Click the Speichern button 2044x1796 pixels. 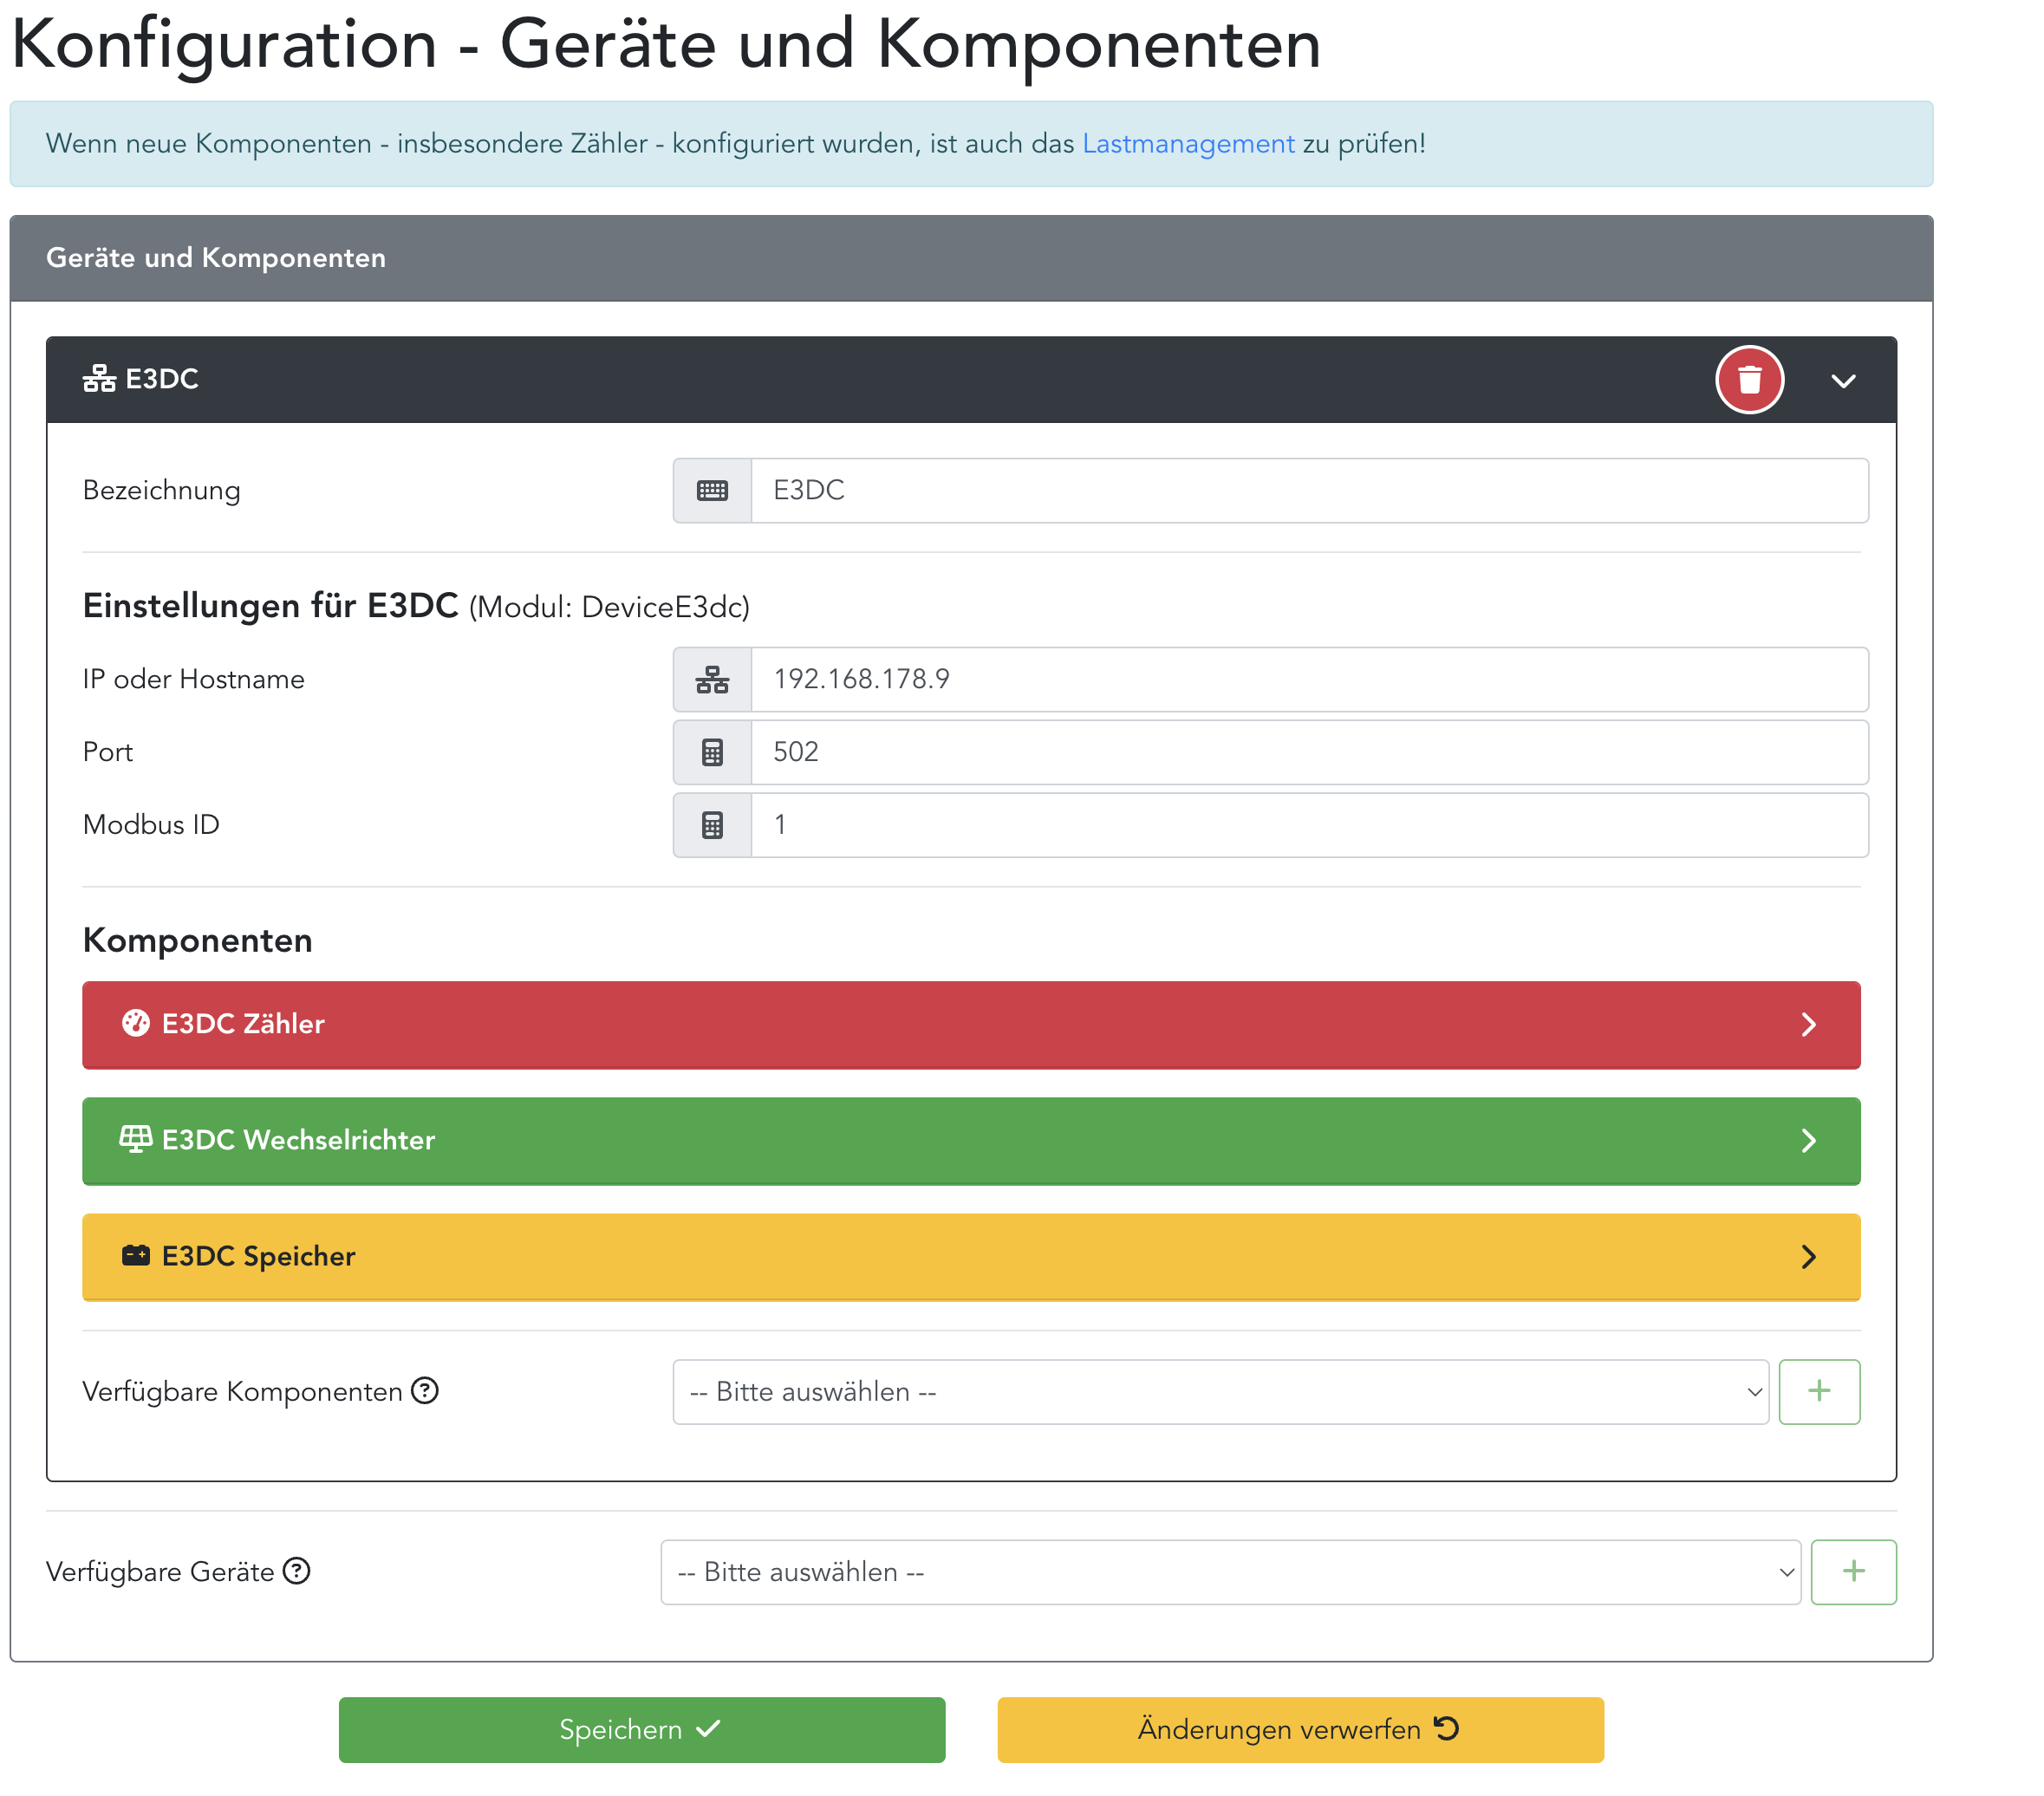pyautogui.click(x=641, y=1729)
